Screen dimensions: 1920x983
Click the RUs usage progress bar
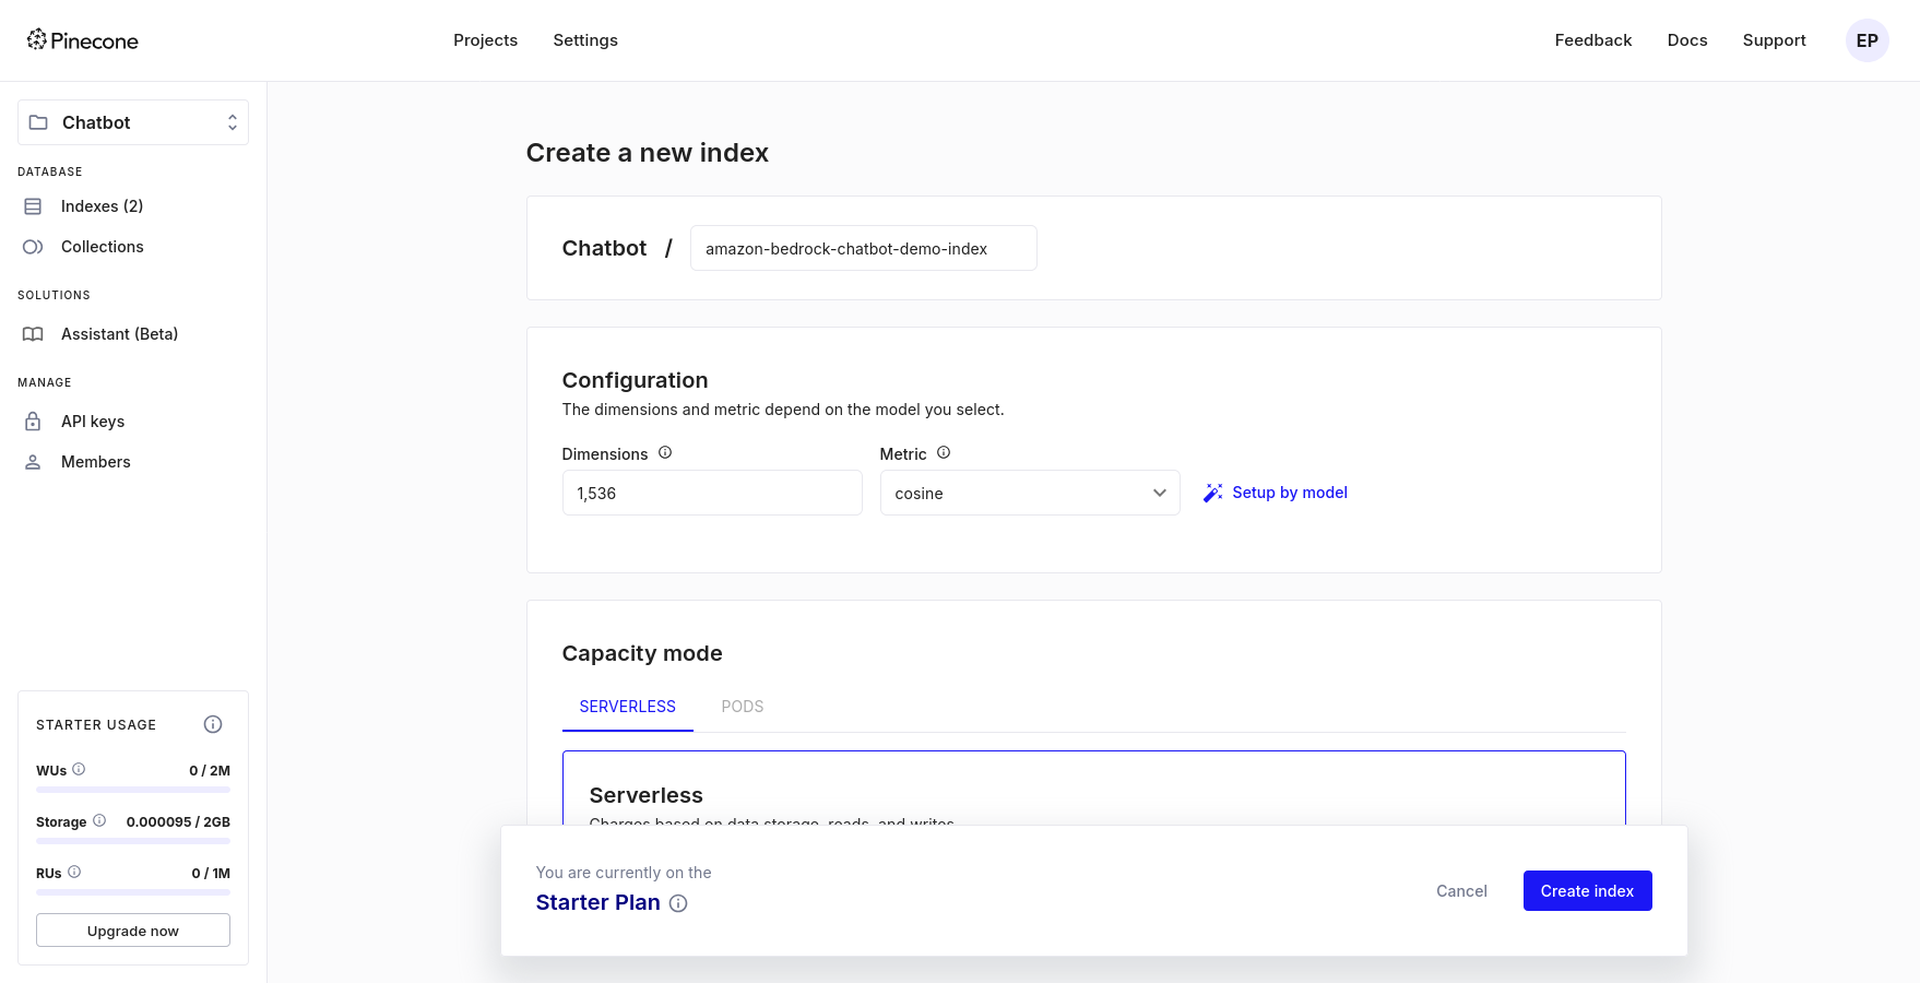click(133, 892)
